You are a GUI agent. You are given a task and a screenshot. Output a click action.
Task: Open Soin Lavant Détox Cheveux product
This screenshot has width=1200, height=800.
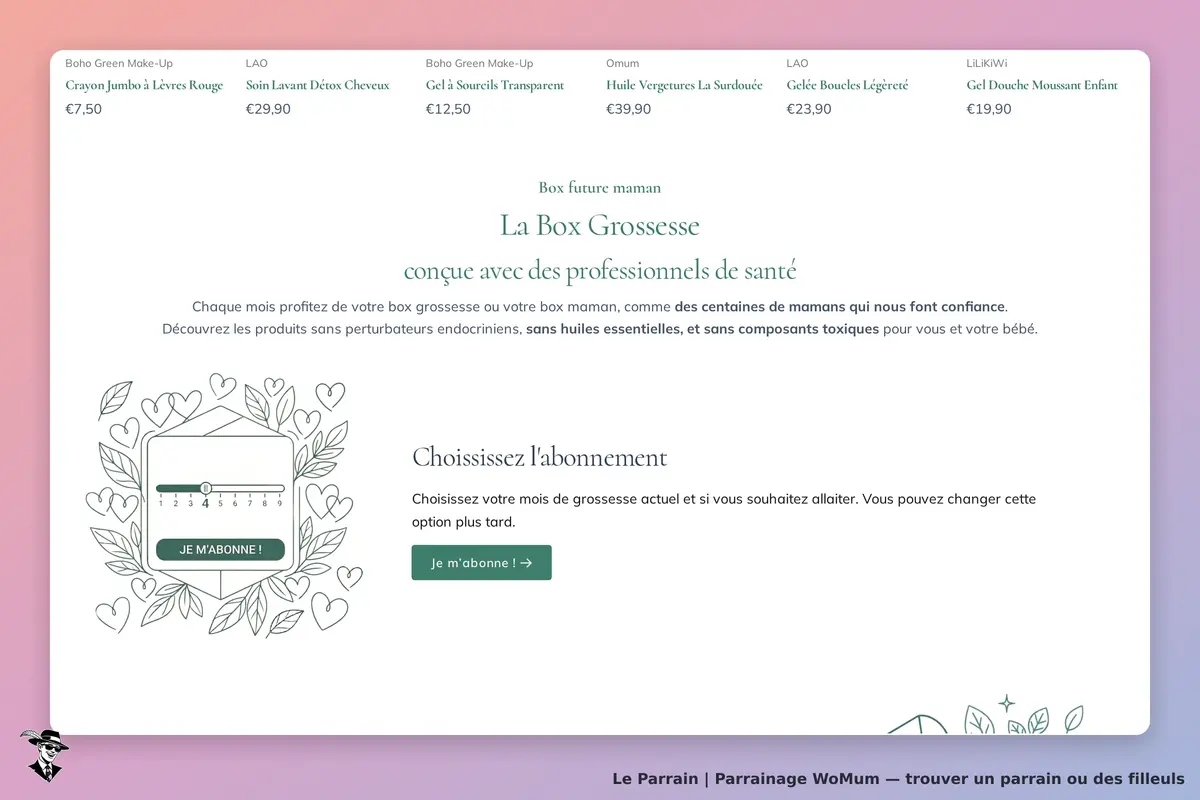click(x=317, y=85)
